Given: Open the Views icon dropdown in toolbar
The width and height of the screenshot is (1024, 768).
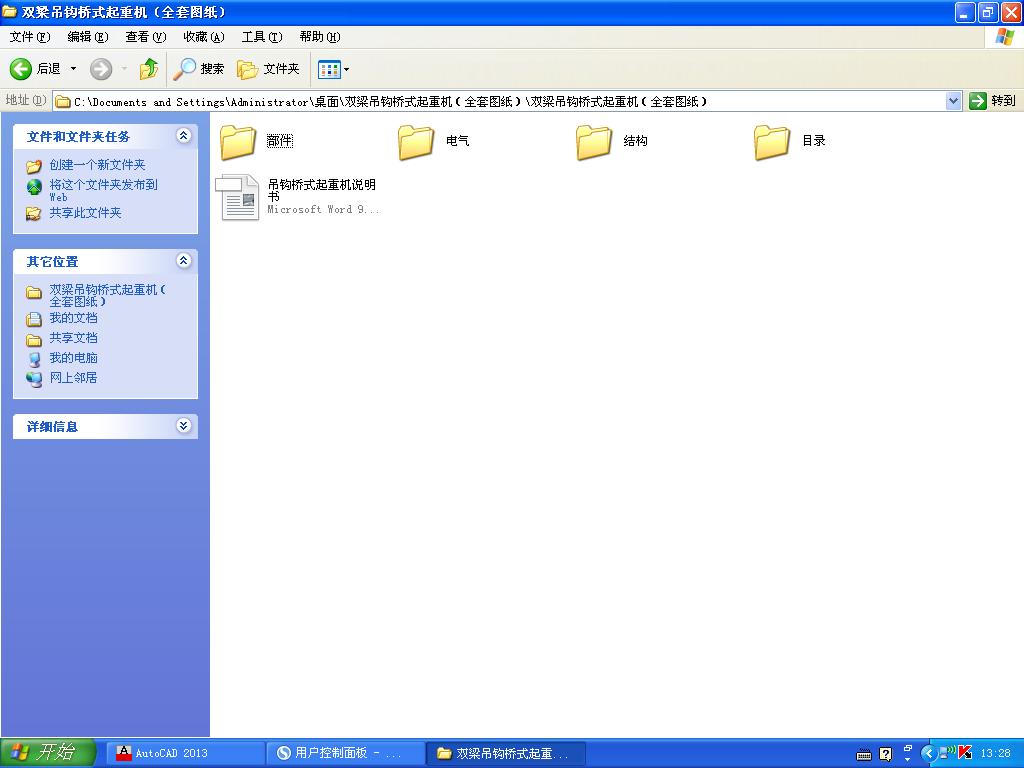Looking at the screenshot, I should [x=333, y=69].
